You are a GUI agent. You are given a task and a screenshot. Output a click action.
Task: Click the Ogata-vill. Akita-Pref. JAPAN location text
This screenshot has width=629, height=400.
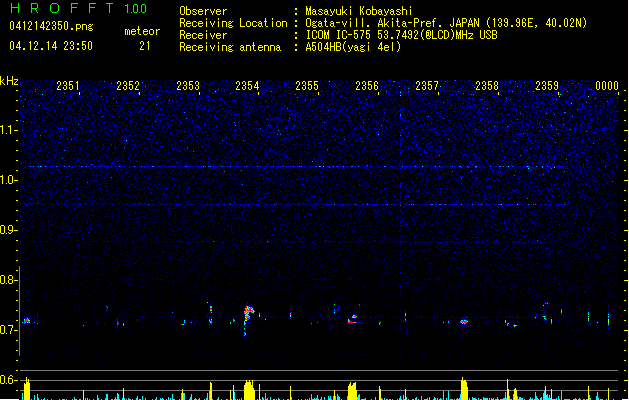click(x=446, y=23)
